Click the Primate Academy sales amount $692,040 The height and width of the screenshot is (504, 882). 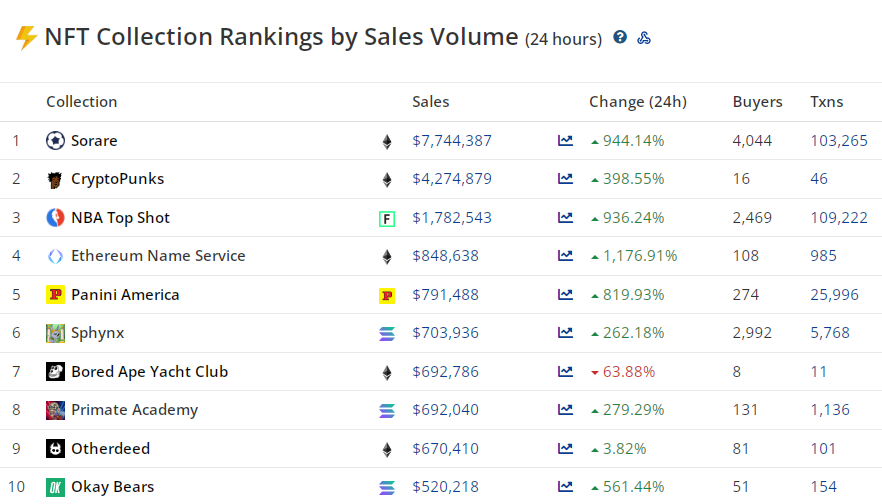point(445,410)
